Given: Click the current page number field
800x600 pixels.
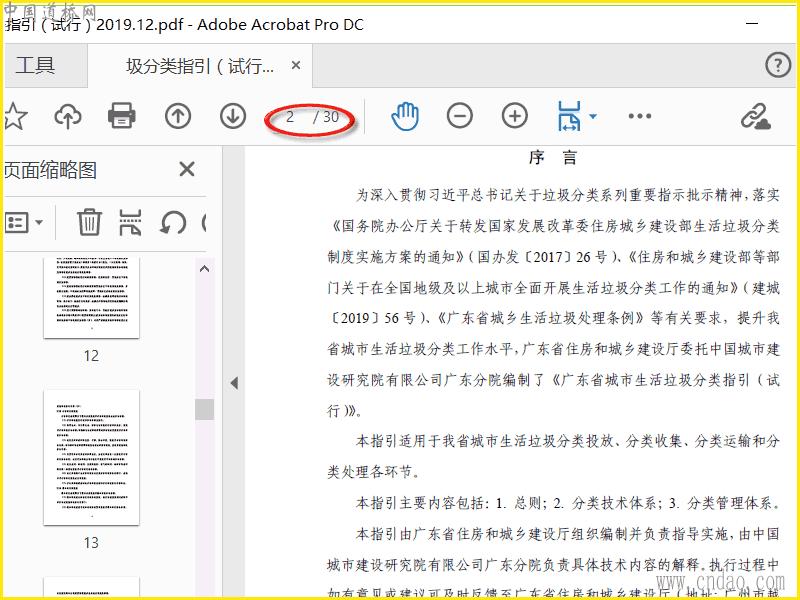Looking at the screenshot, I should pyautogui.click(x=290, y=117).
